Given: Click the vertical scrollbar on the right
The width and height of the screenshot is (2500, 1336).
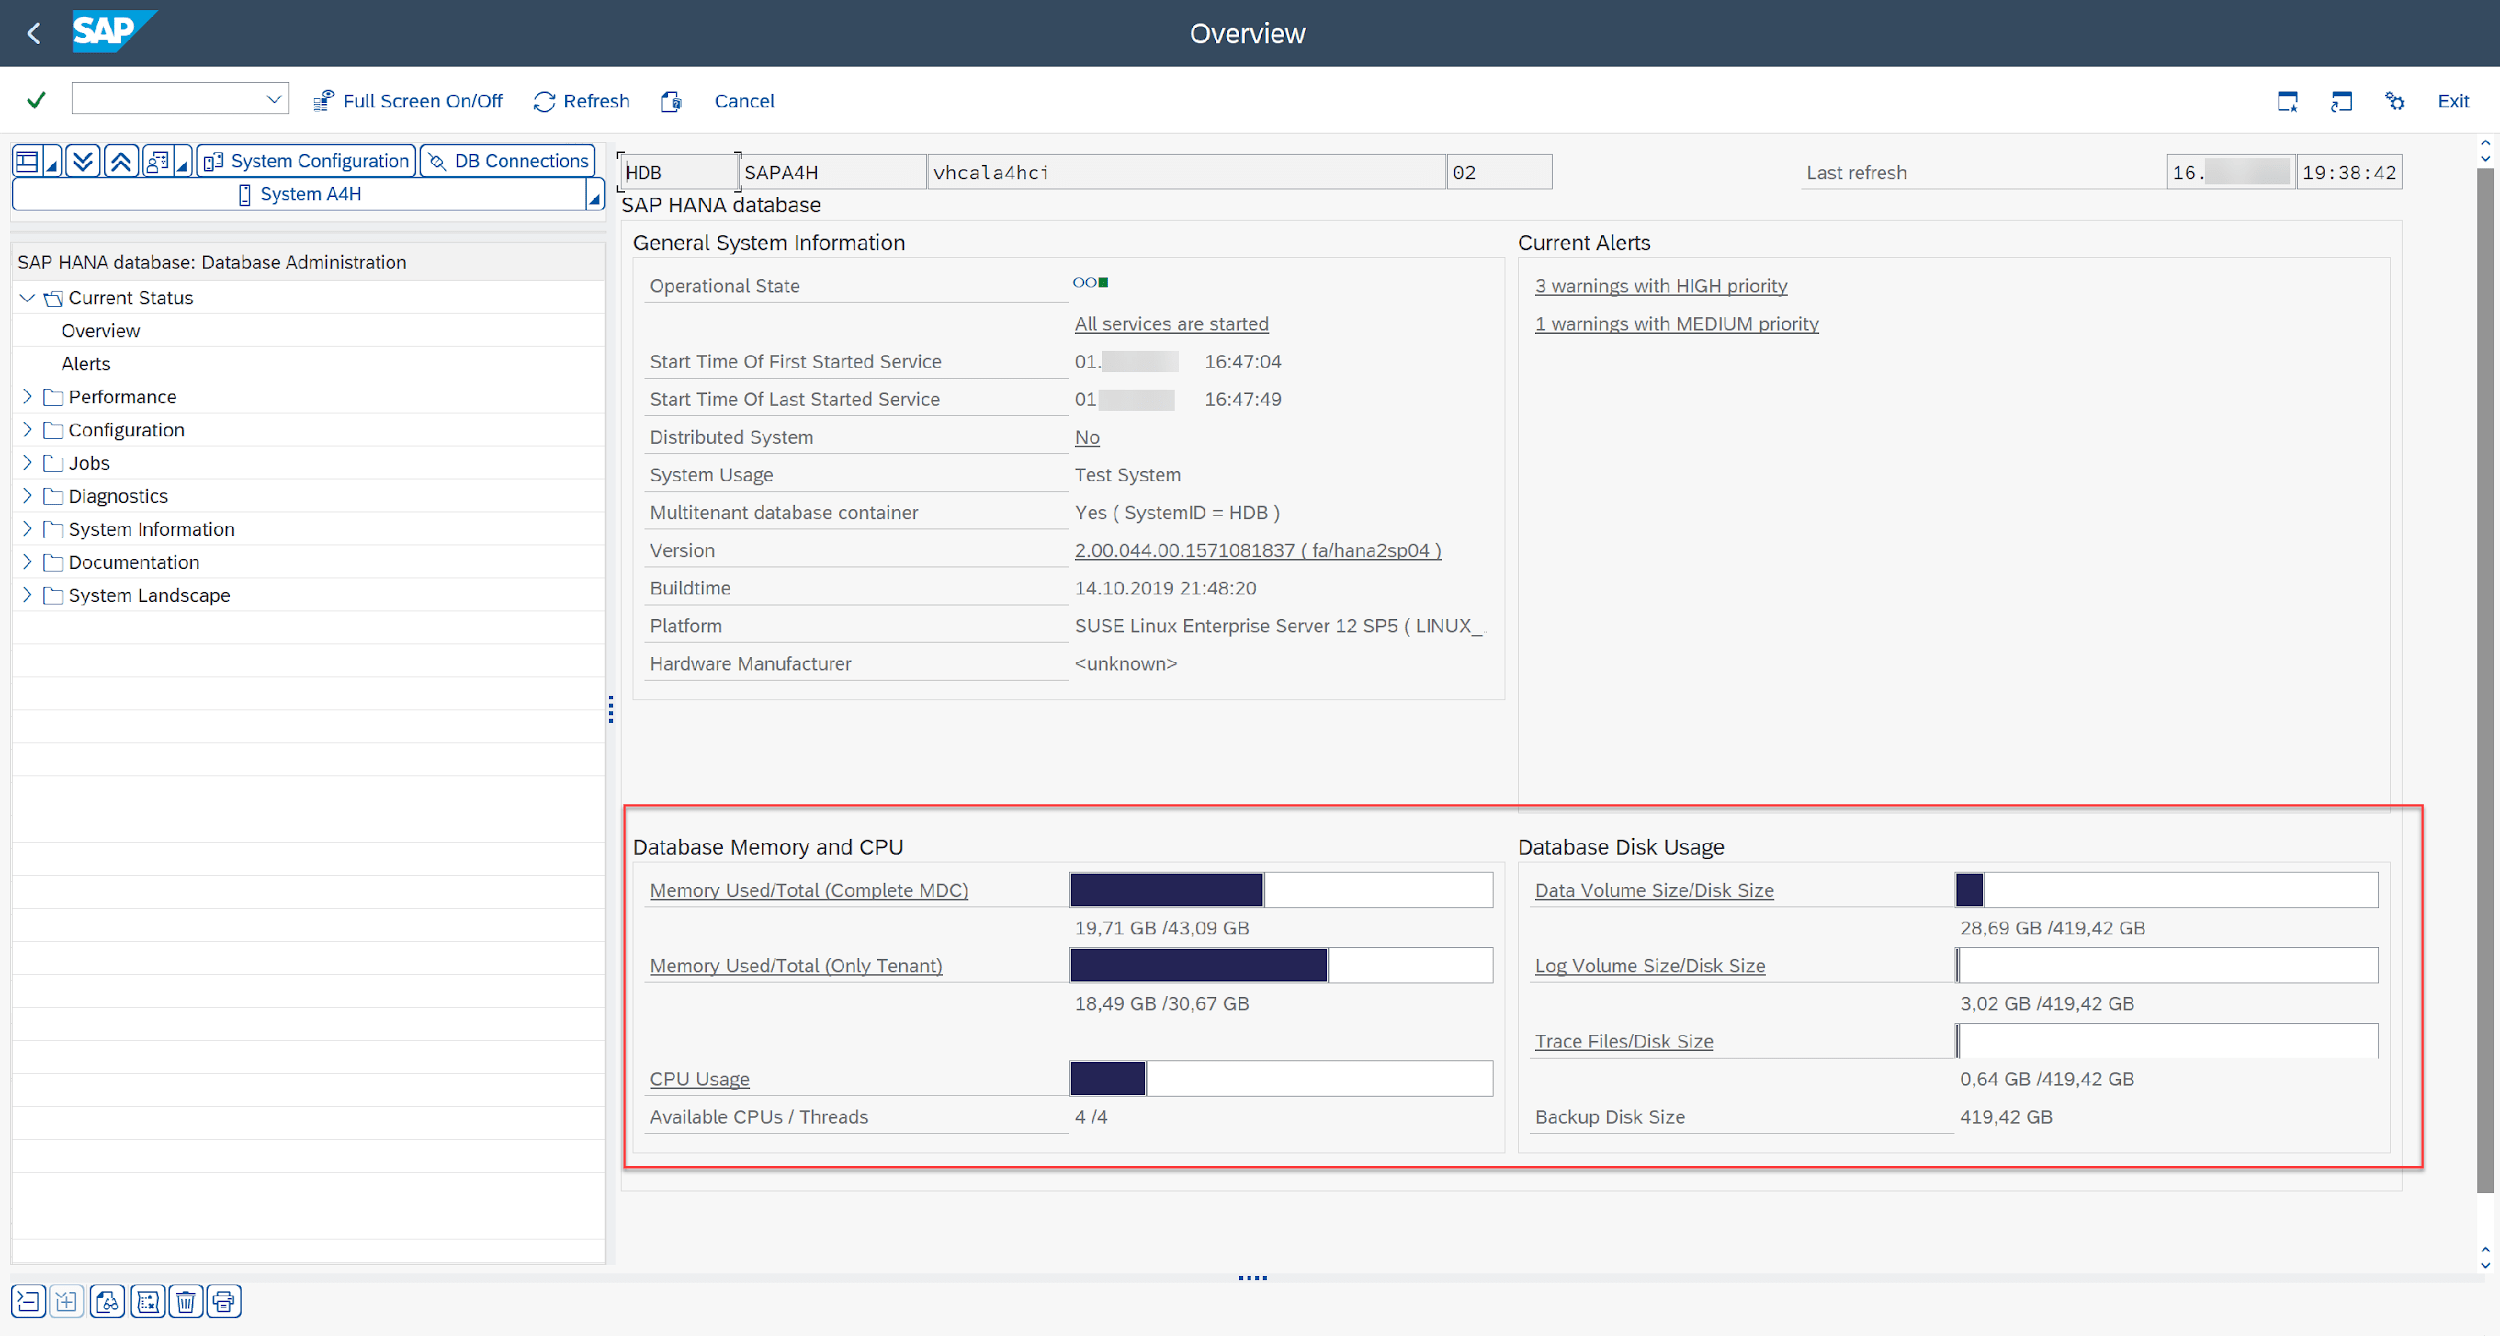Looking at the screenshot, I should [2485, 680].
